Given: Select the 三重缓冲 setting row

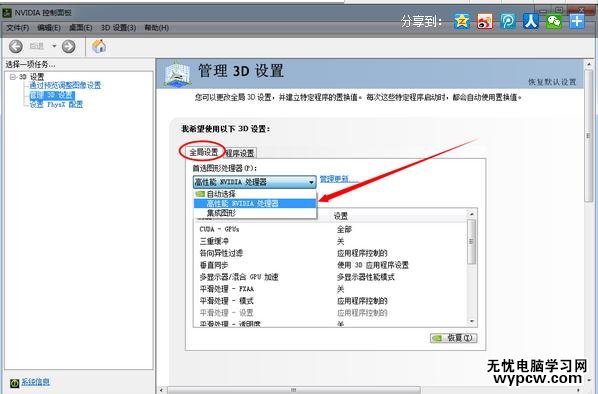Looking at the screenshot, I should (330, 241).
